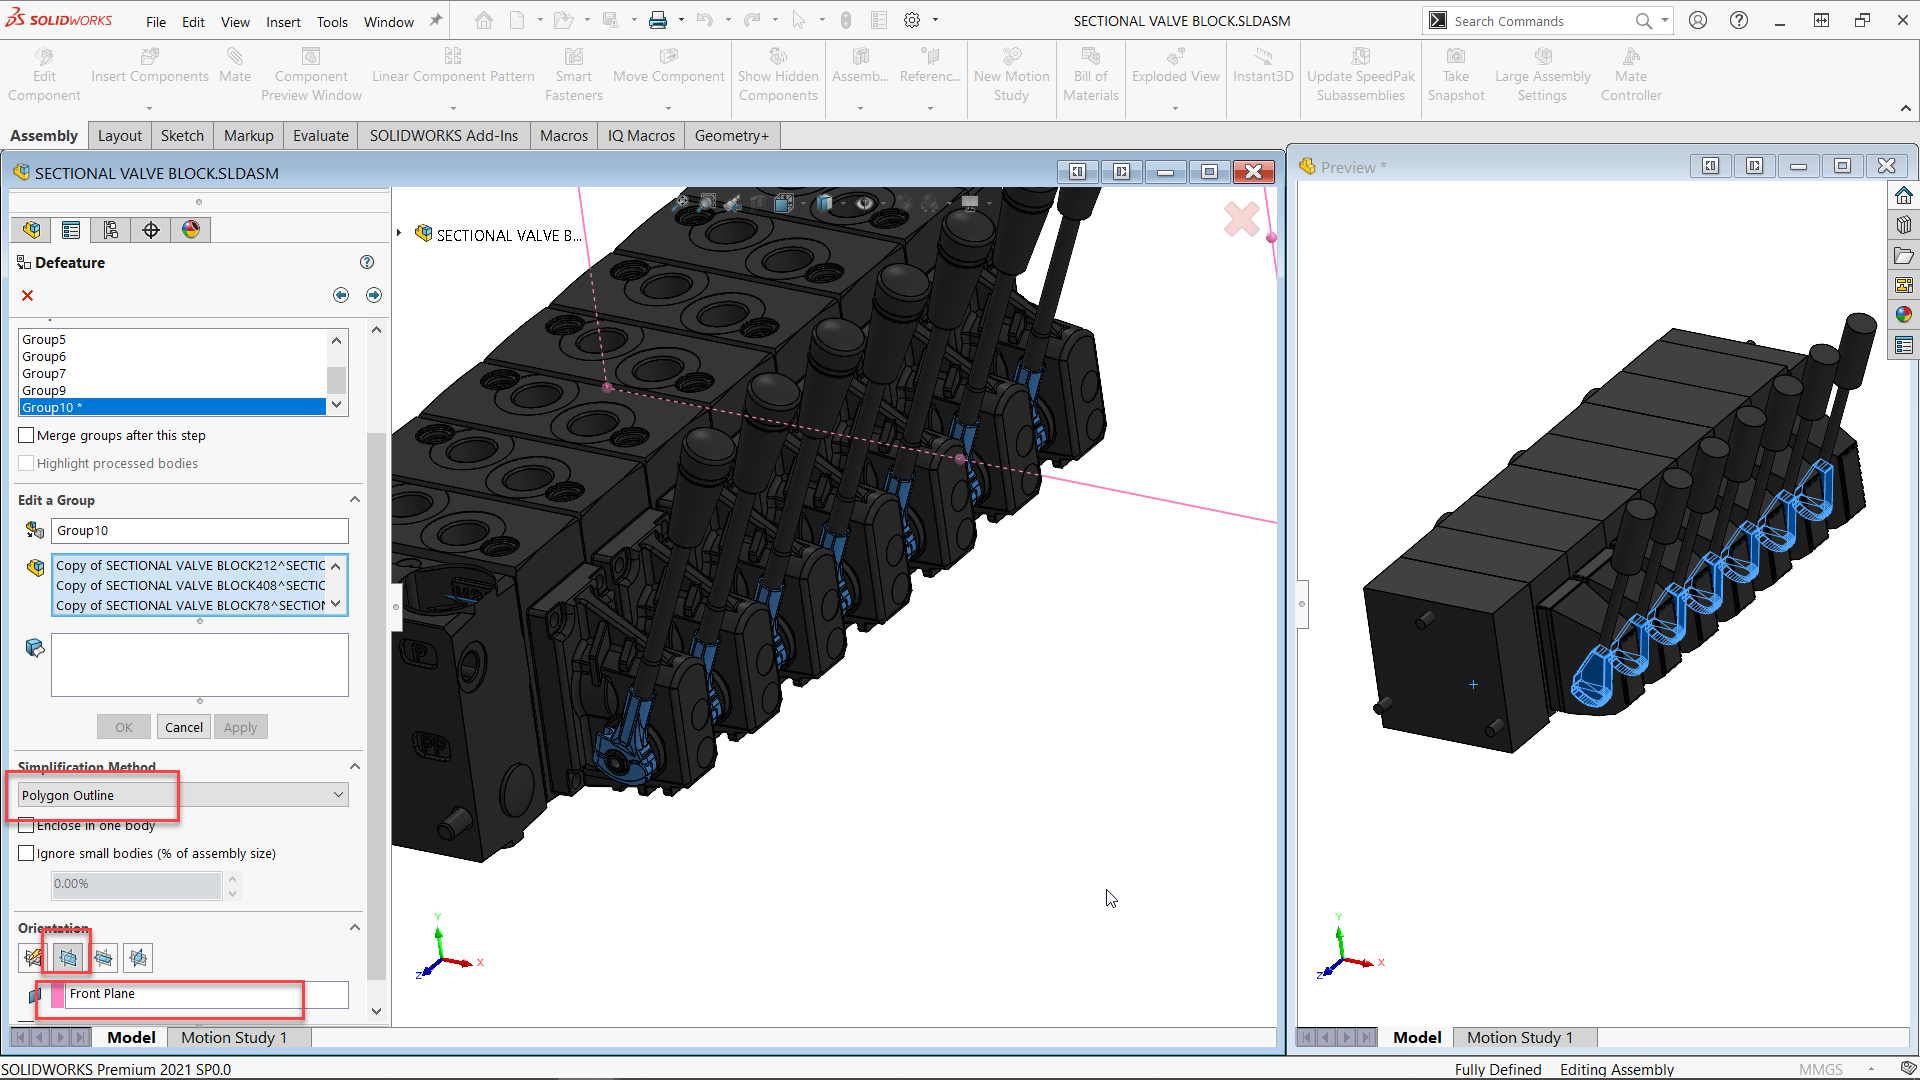Collapse the Simplification Method section
This screenshot has height=1080, width=1920.
(x=354, y=766)
